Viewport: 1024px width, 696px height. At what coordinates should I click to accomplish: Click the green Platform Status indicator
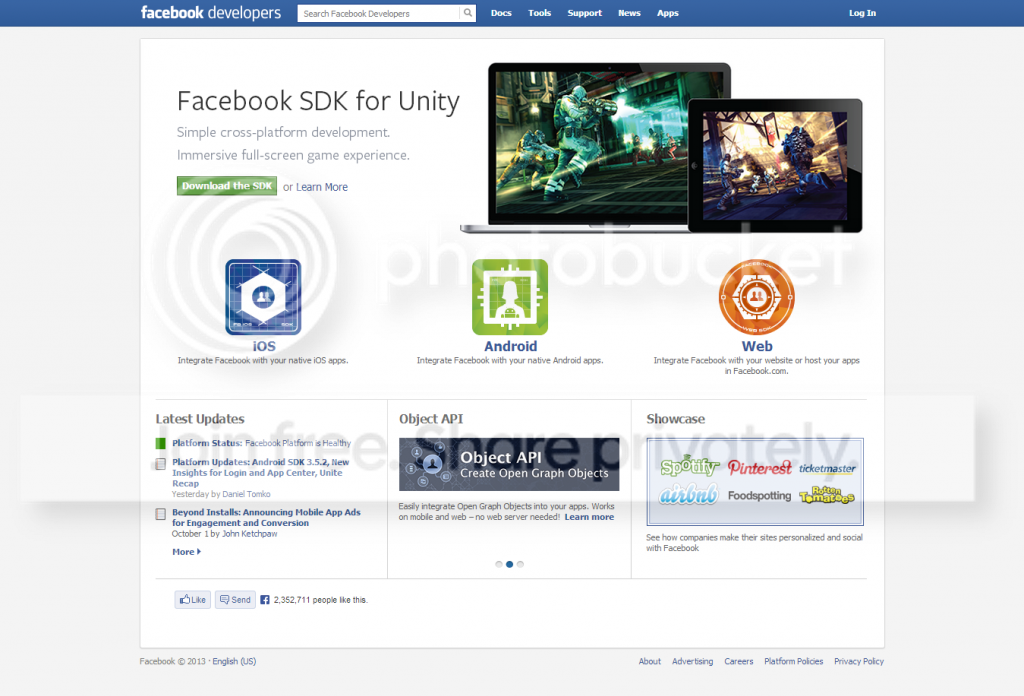(161, 443)
